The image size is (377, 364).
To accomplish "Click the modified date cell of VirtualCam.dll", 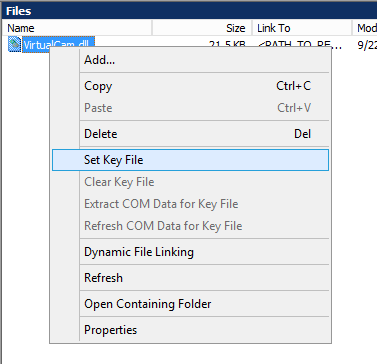I will (x=367, y=44).
